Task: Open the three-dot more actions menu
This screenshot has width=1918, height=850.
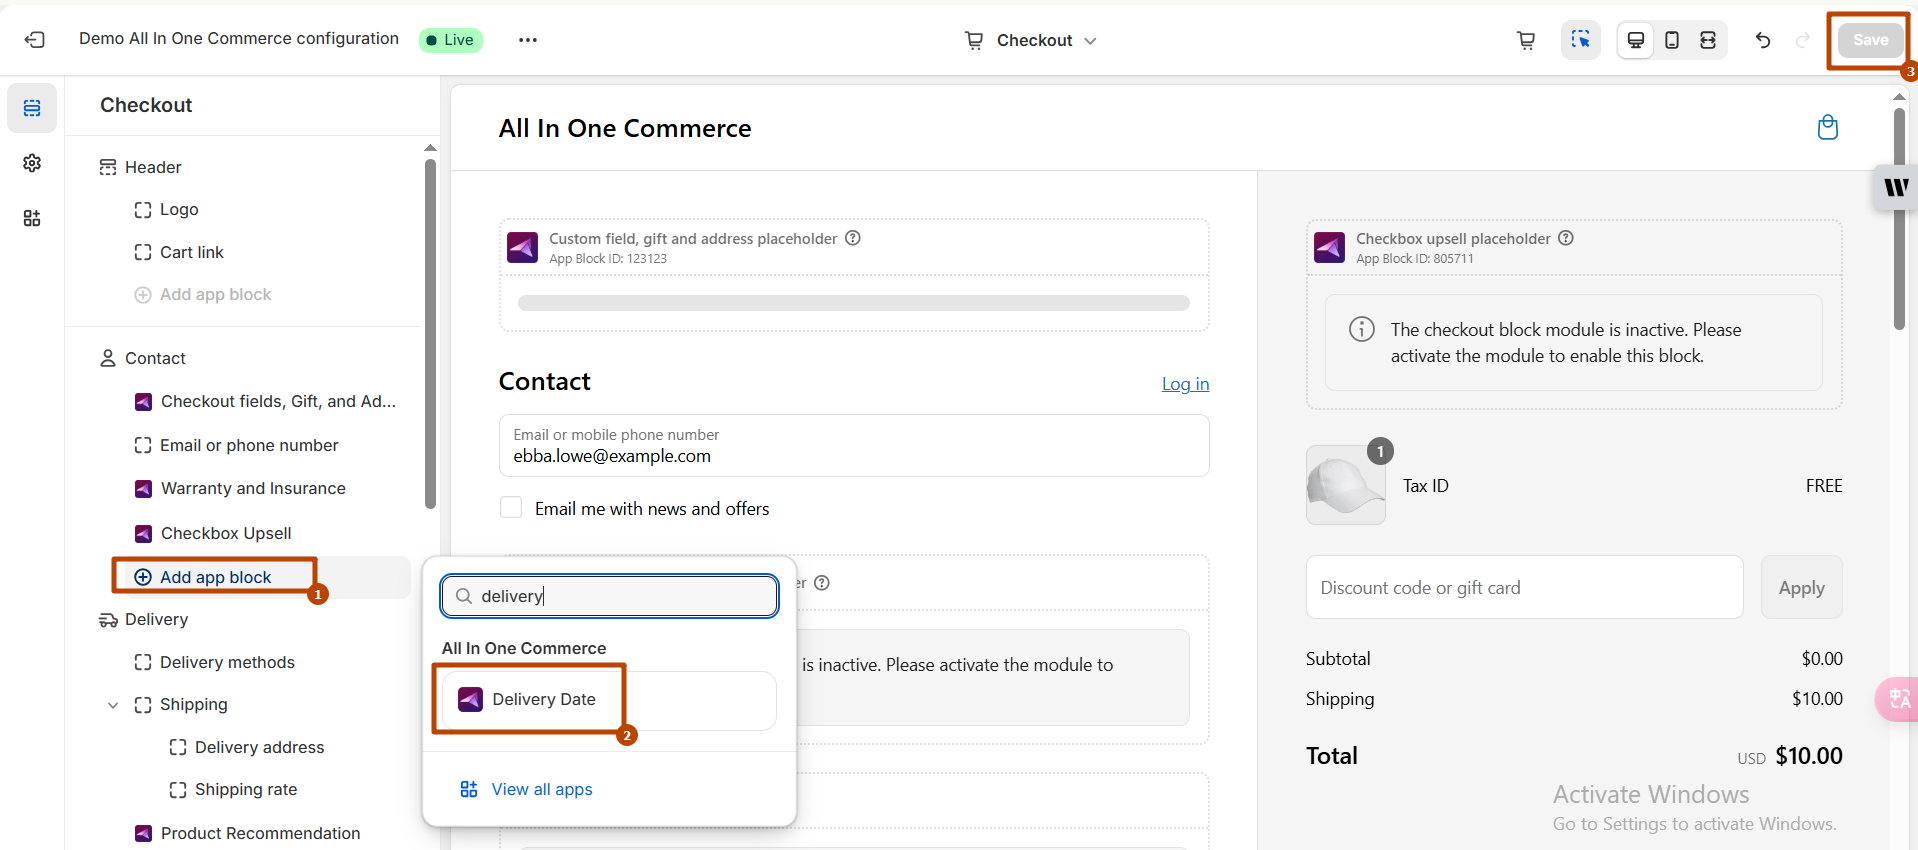Action: pyautogui.click(x=528, y=40)
